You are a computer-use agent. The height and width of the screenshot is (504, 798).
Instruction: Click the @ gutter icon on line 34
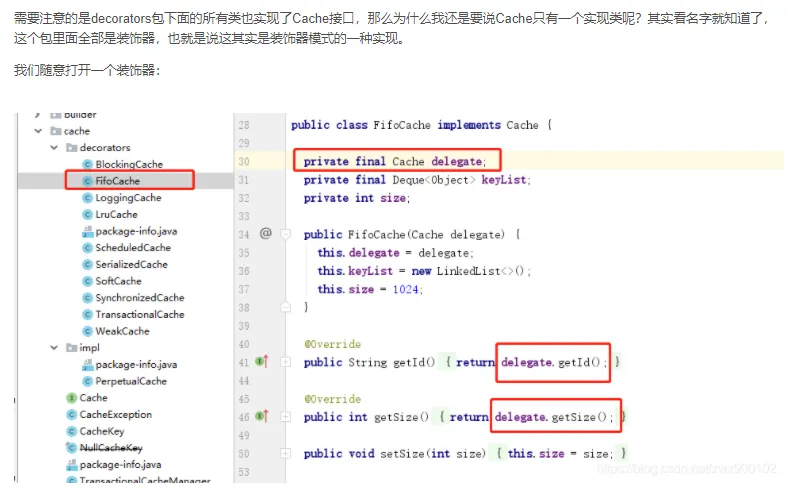(x=266, y=233)
